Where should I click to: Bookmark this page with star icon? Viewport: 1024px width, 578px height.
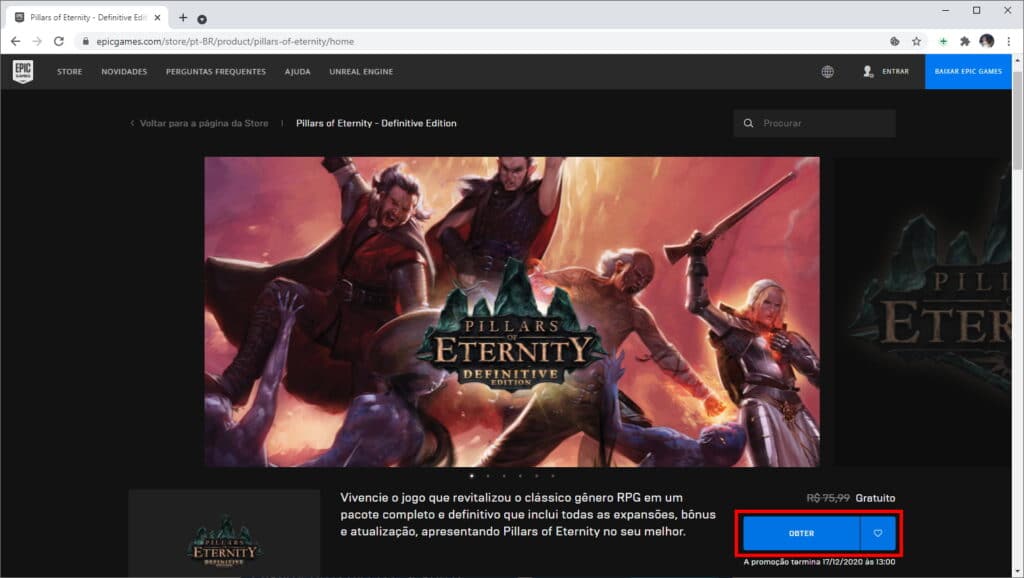coord(916,41)
